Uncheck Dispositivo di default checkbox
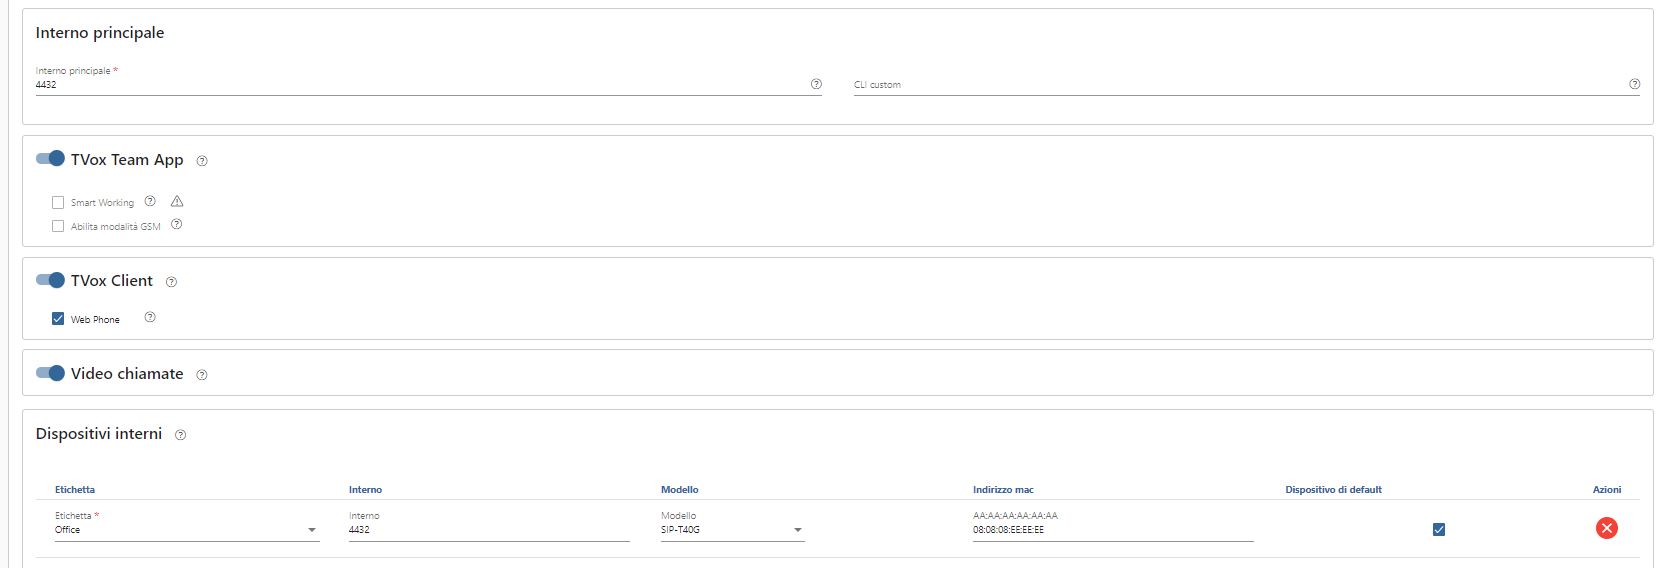Viewport: 1664px width, 568px height. (1439, 529)
